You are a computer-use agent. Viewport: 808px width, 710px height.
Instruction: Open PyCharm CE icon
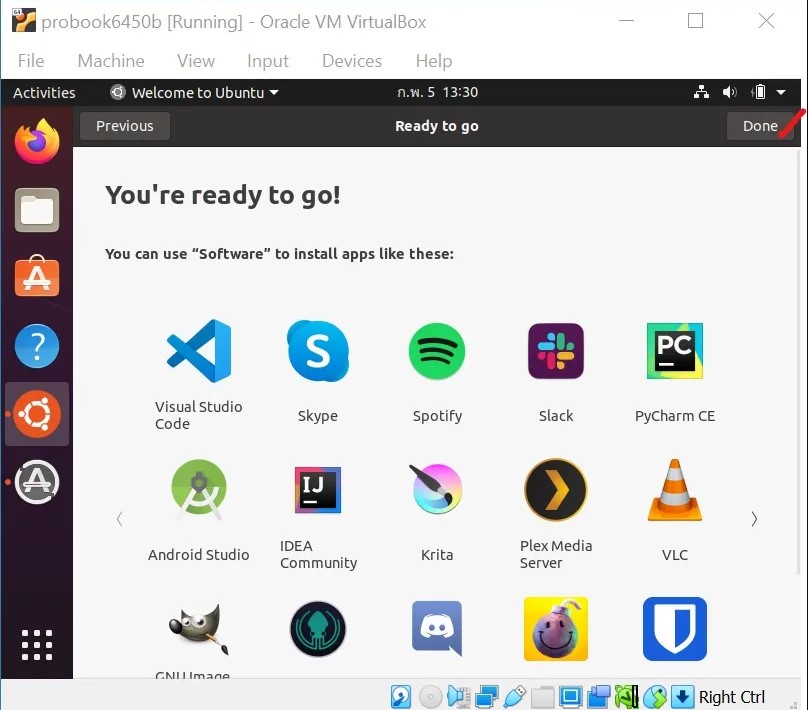(x=675, y=351)
